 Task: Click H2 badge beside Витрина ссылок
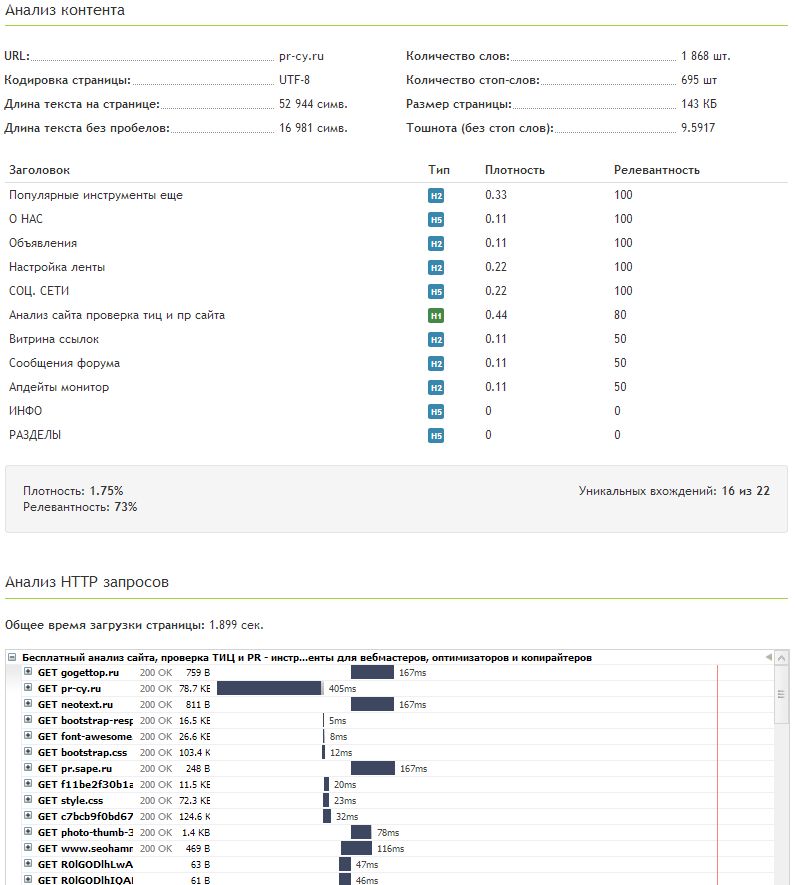point(435,340)
